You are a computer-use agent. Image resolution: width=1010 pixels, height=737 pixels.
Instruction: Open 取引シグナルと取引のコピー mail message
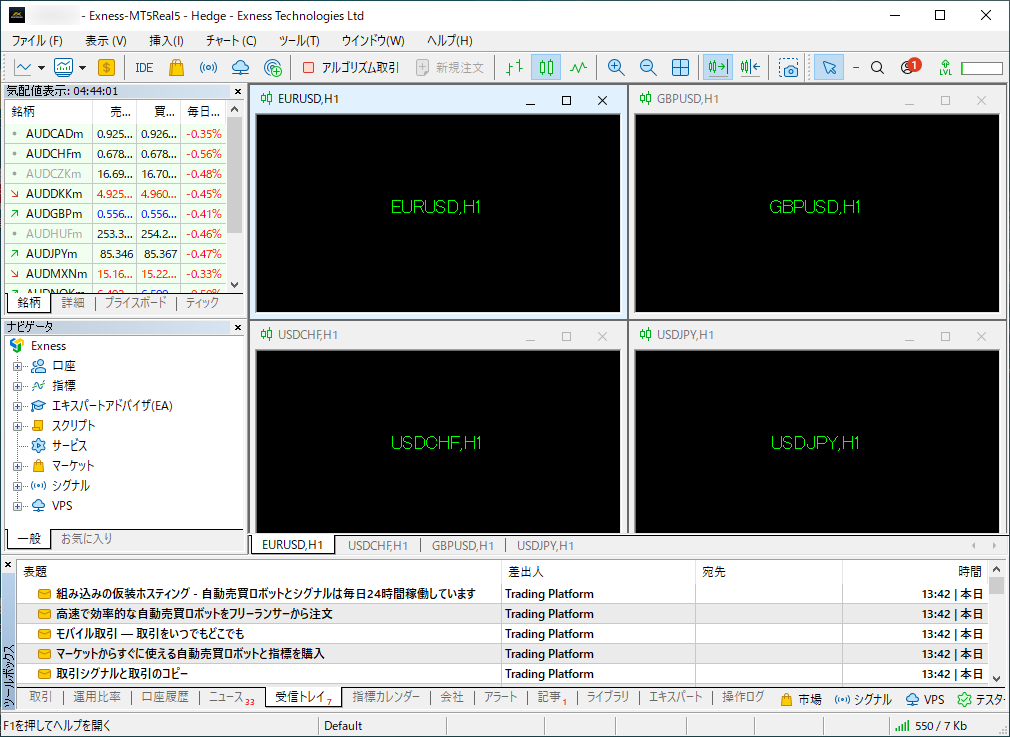502,674
